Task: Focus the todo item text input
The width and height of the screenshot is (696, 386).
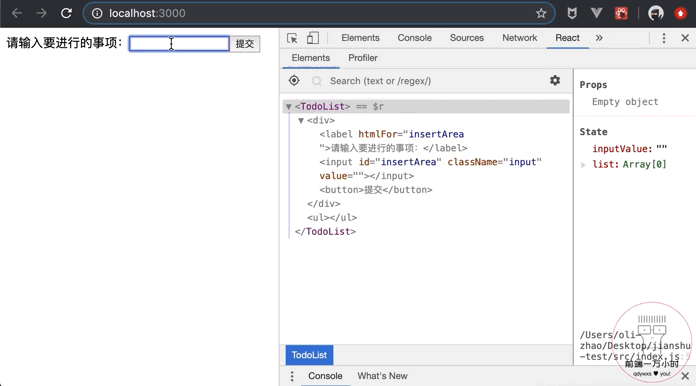Action: (x=179, y=43)
